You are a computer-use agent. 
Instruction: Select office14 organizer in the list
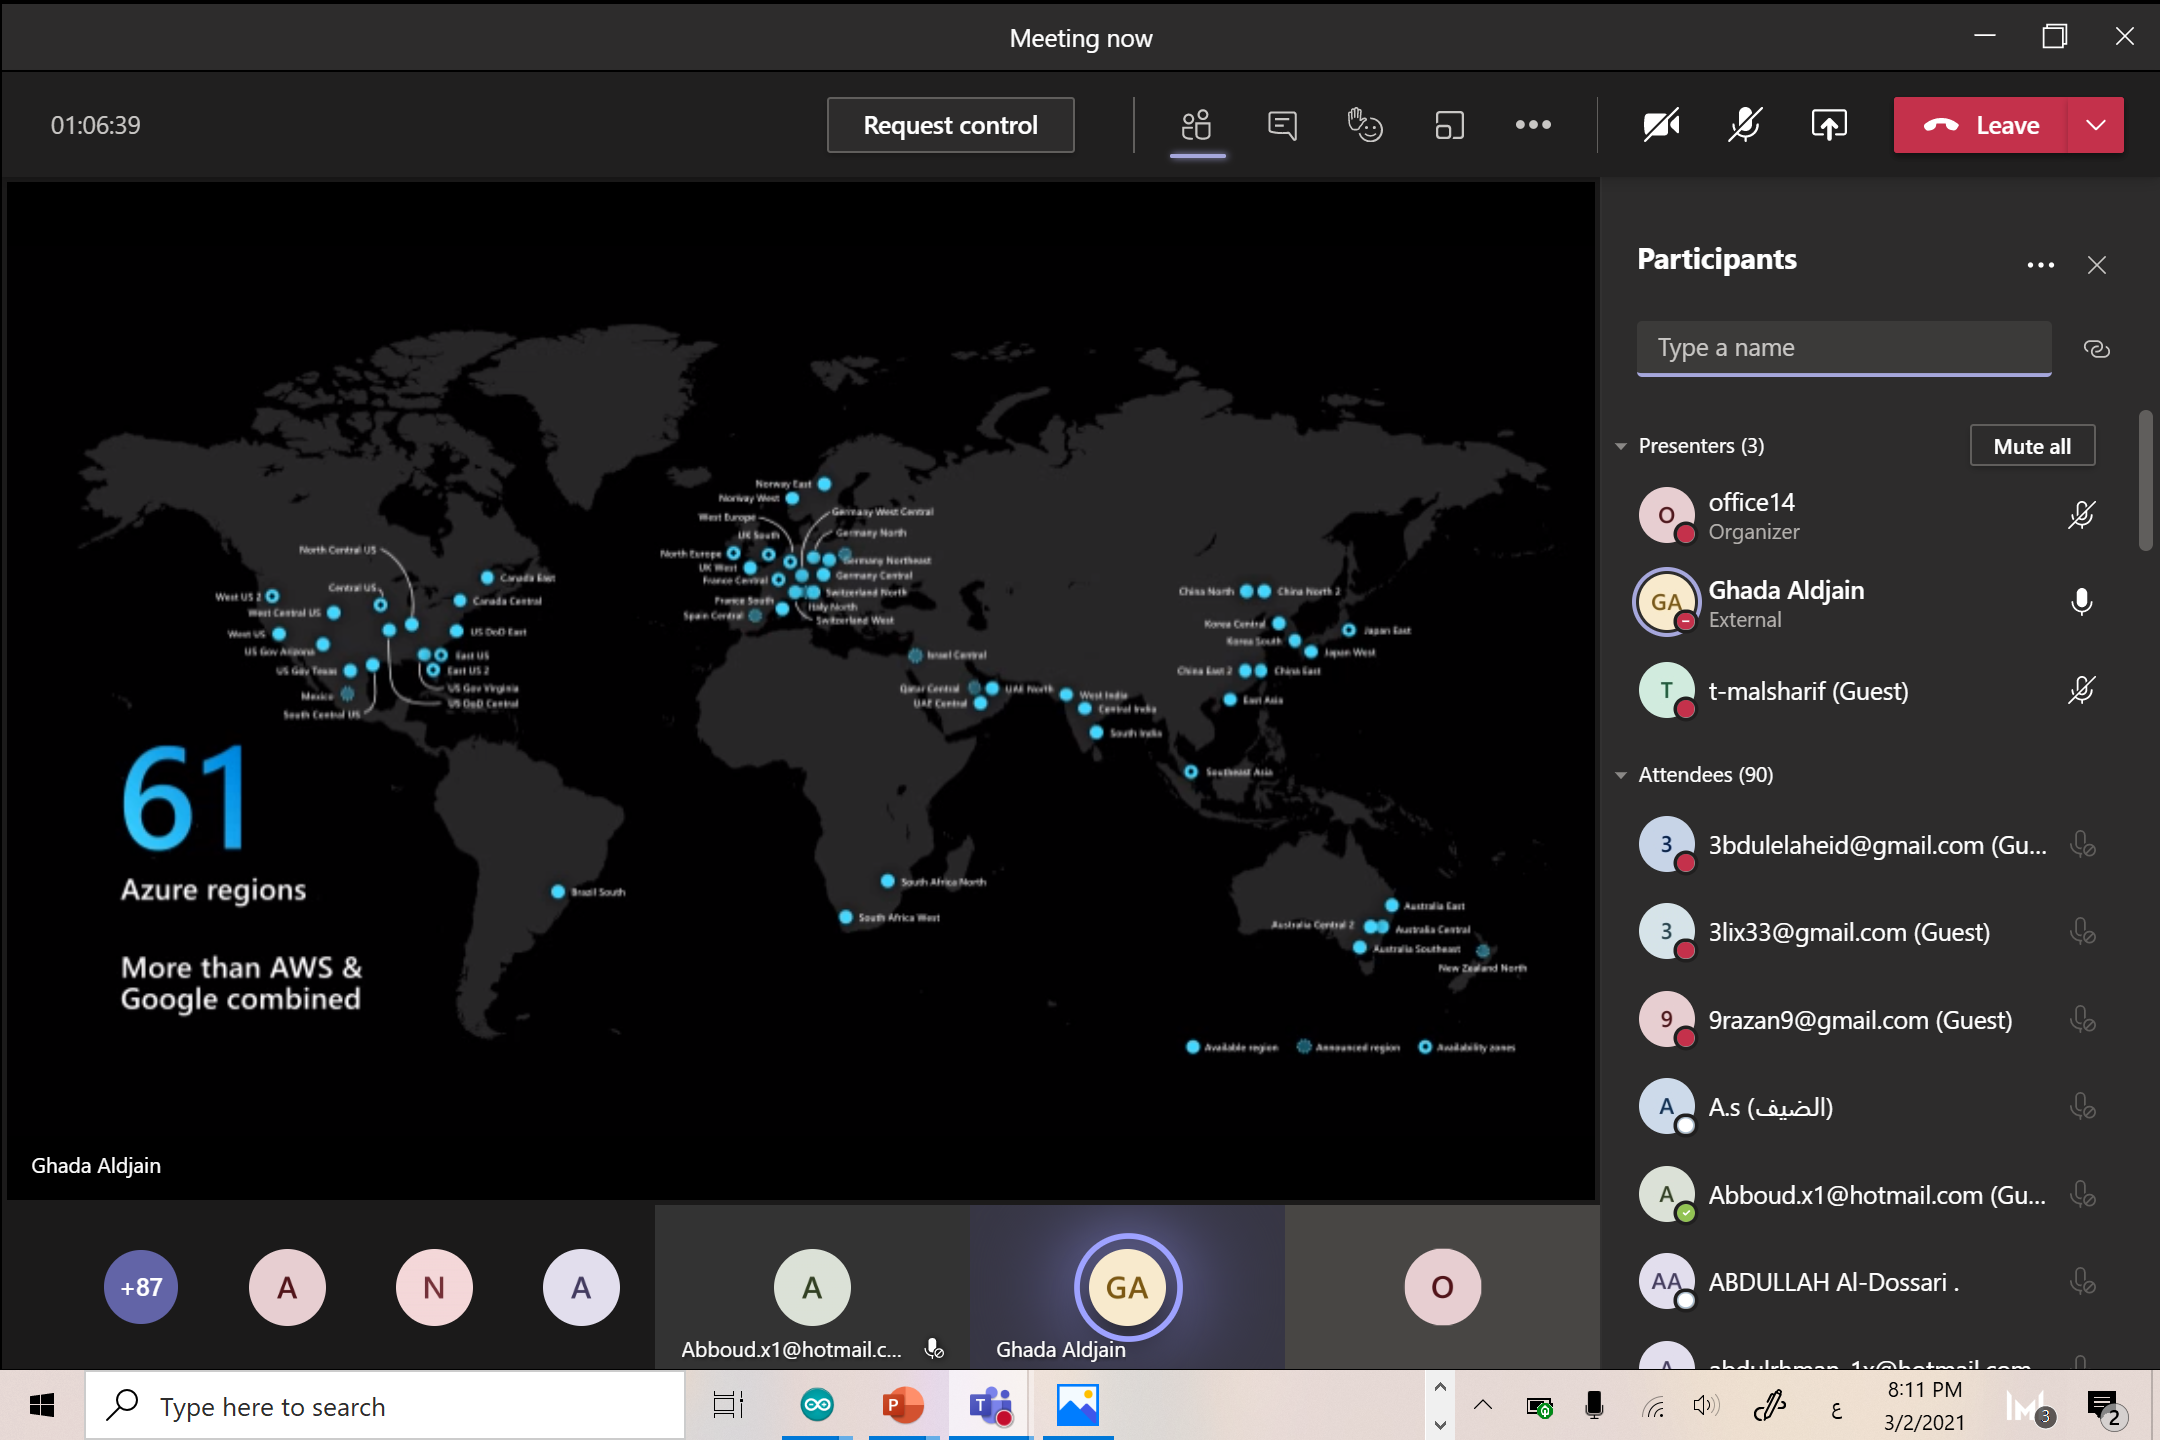pos(1752,516)
